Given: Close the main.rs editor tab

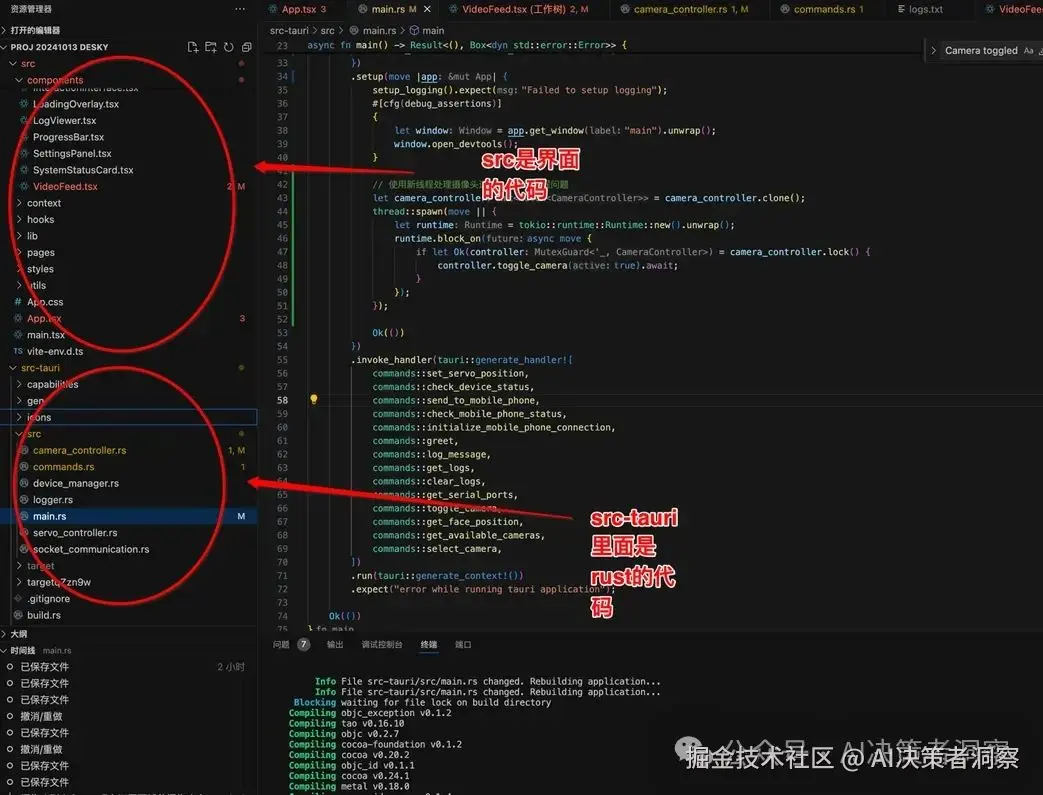Looking at the screenshot, I should pos(427,9).
